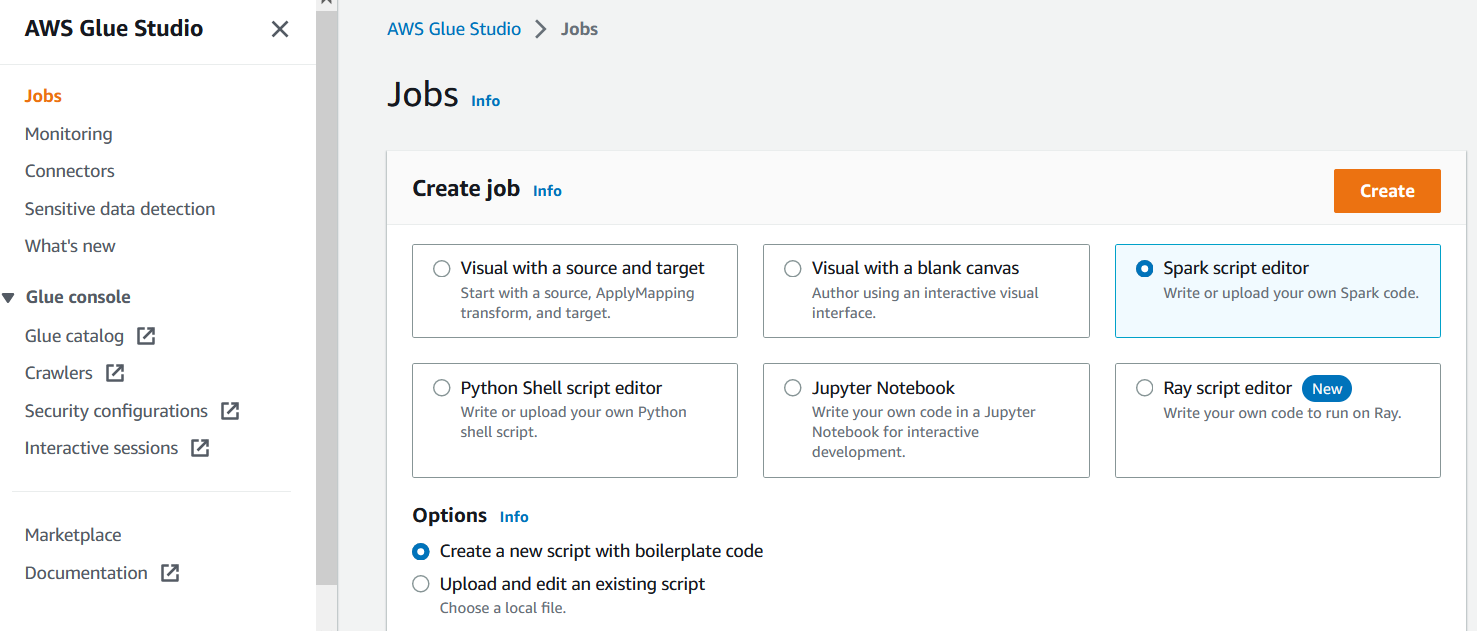Click the Crawlers external link icon
Viewport: 1477px width, 631px height.
115,373
